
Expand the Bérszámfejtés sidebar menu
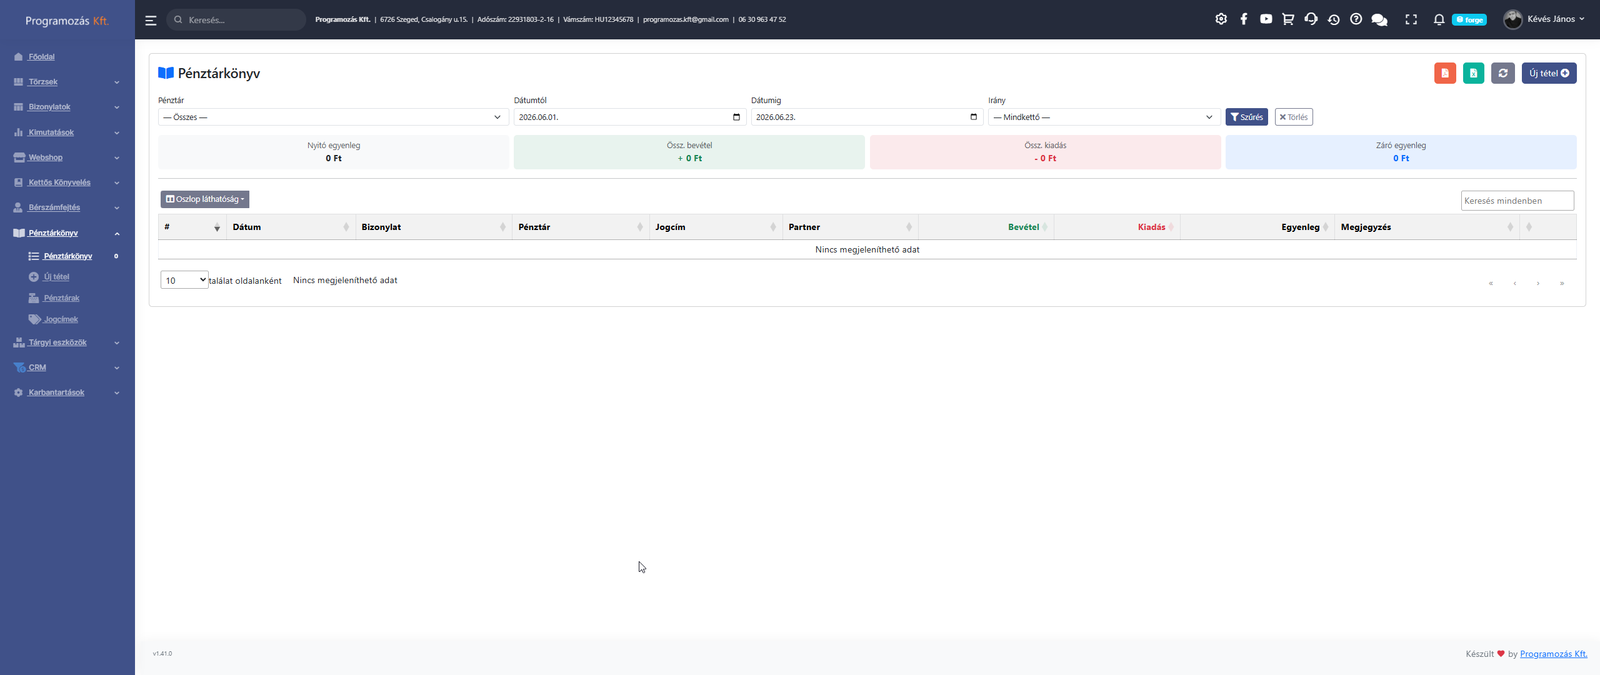tap(67, 207)
